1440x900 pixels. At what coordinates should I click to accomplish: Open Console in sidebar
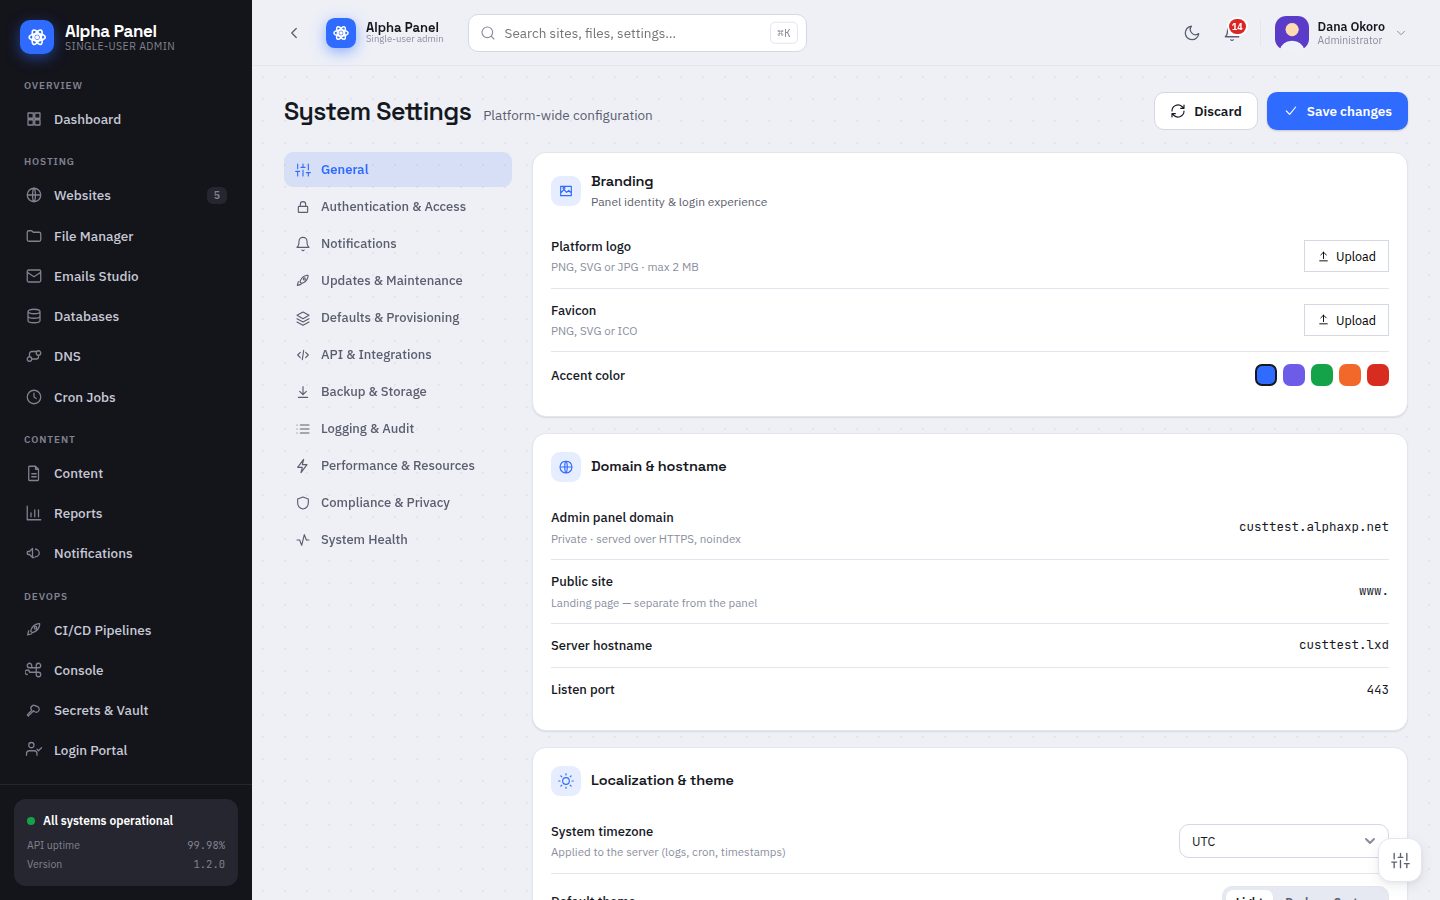[x=126, y=670]
